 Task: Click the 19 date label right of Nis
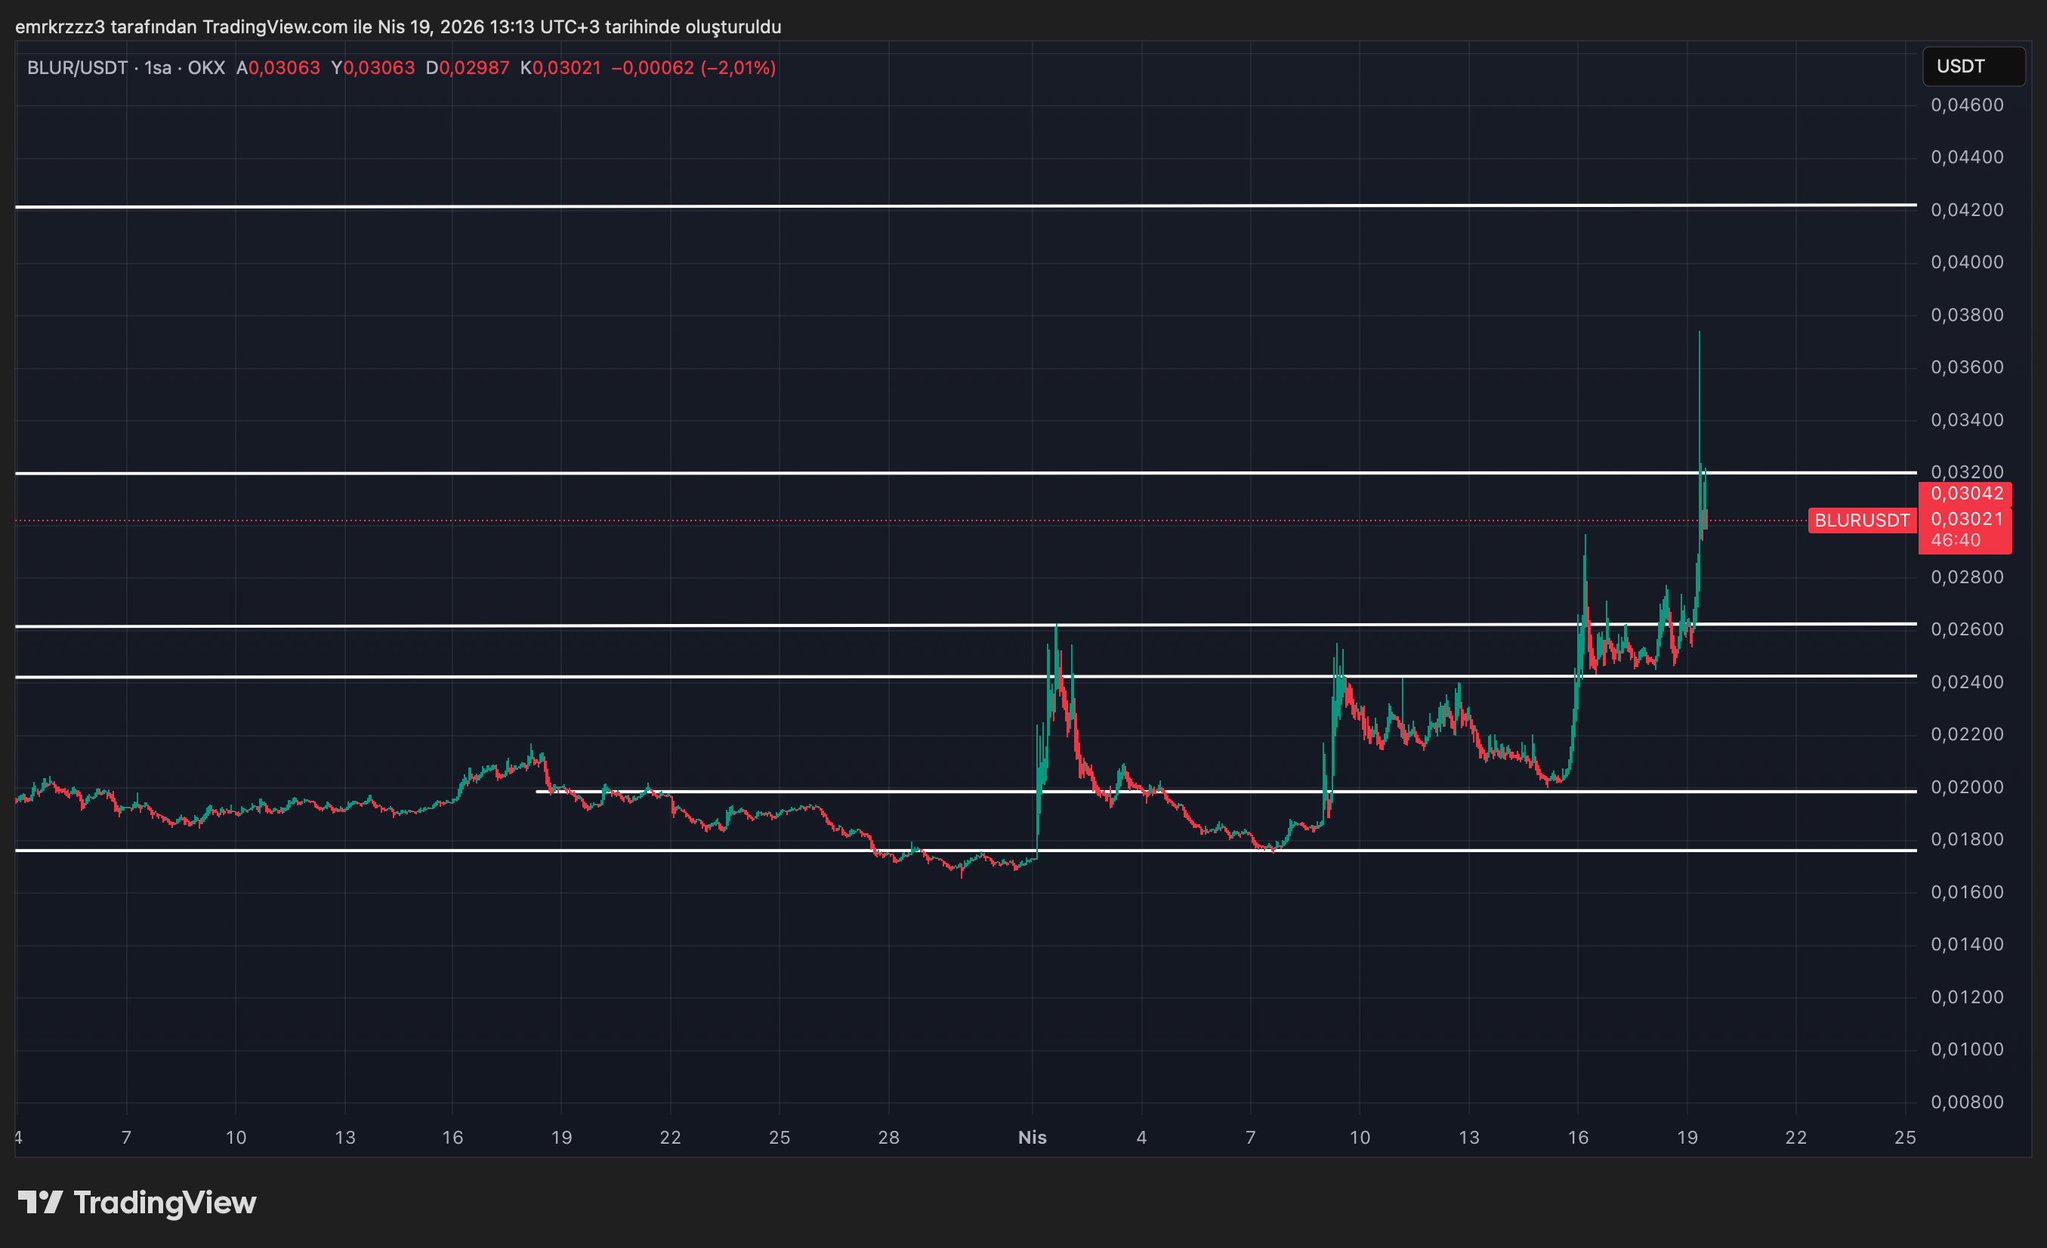[1687, 1138]
